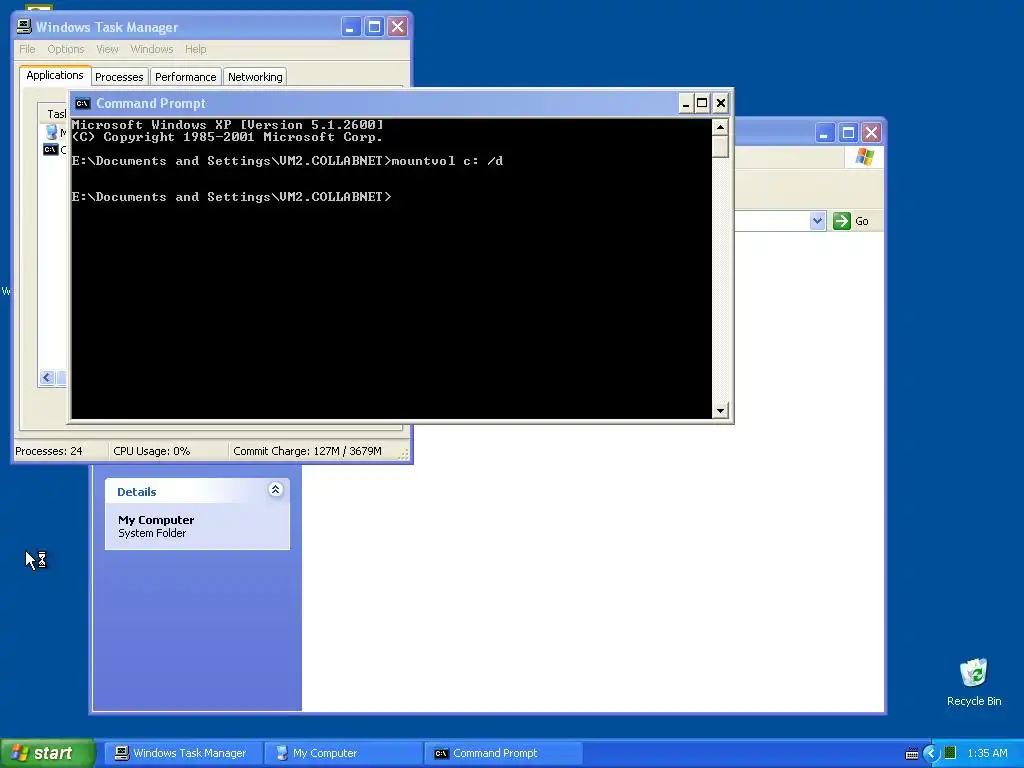Click the Command Prompt title bar icon

point(82,103)
